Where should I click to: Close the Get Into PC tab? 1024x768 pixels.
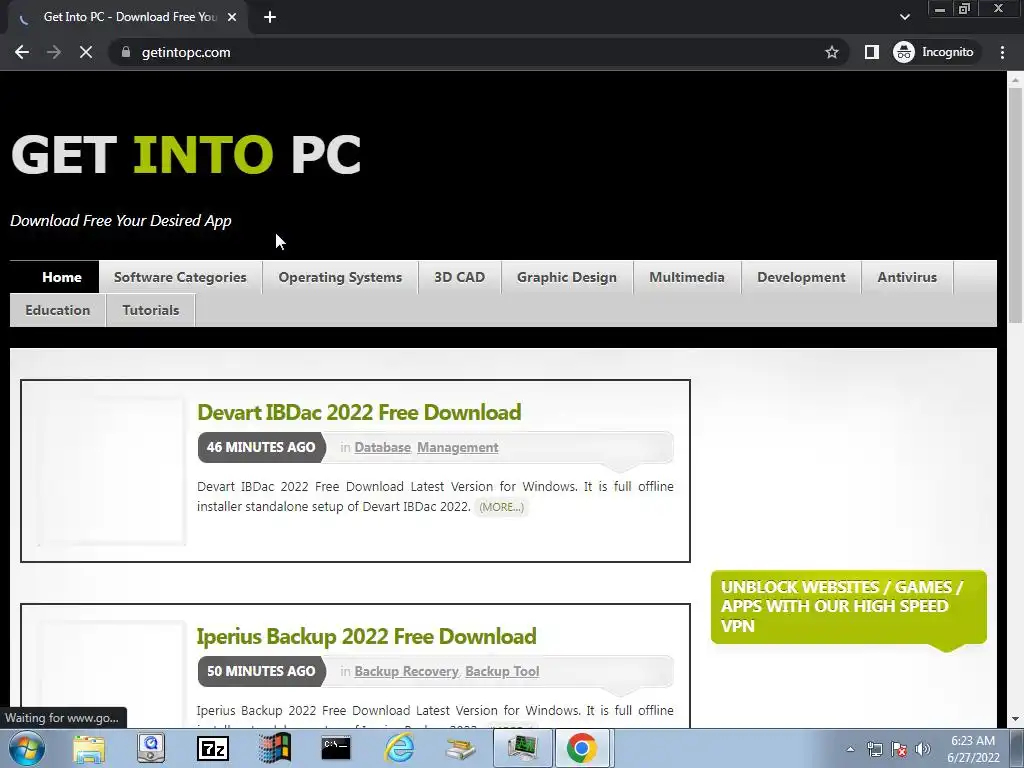(x=232, y=17)
